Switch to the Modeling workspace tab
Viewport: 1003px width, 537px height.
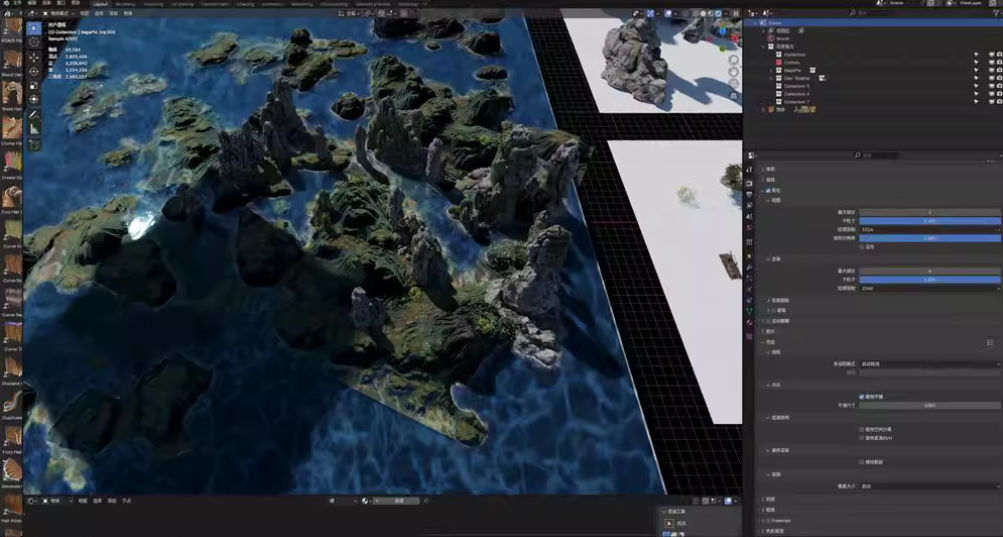126,4
